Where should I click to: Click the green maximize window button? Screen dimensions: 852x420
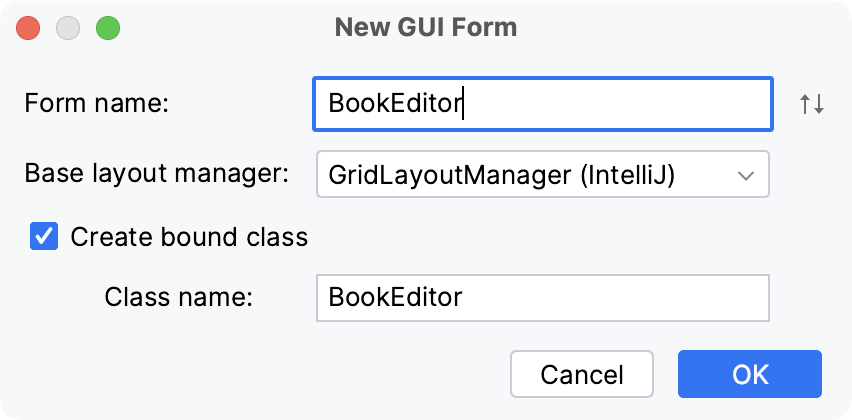107,27
